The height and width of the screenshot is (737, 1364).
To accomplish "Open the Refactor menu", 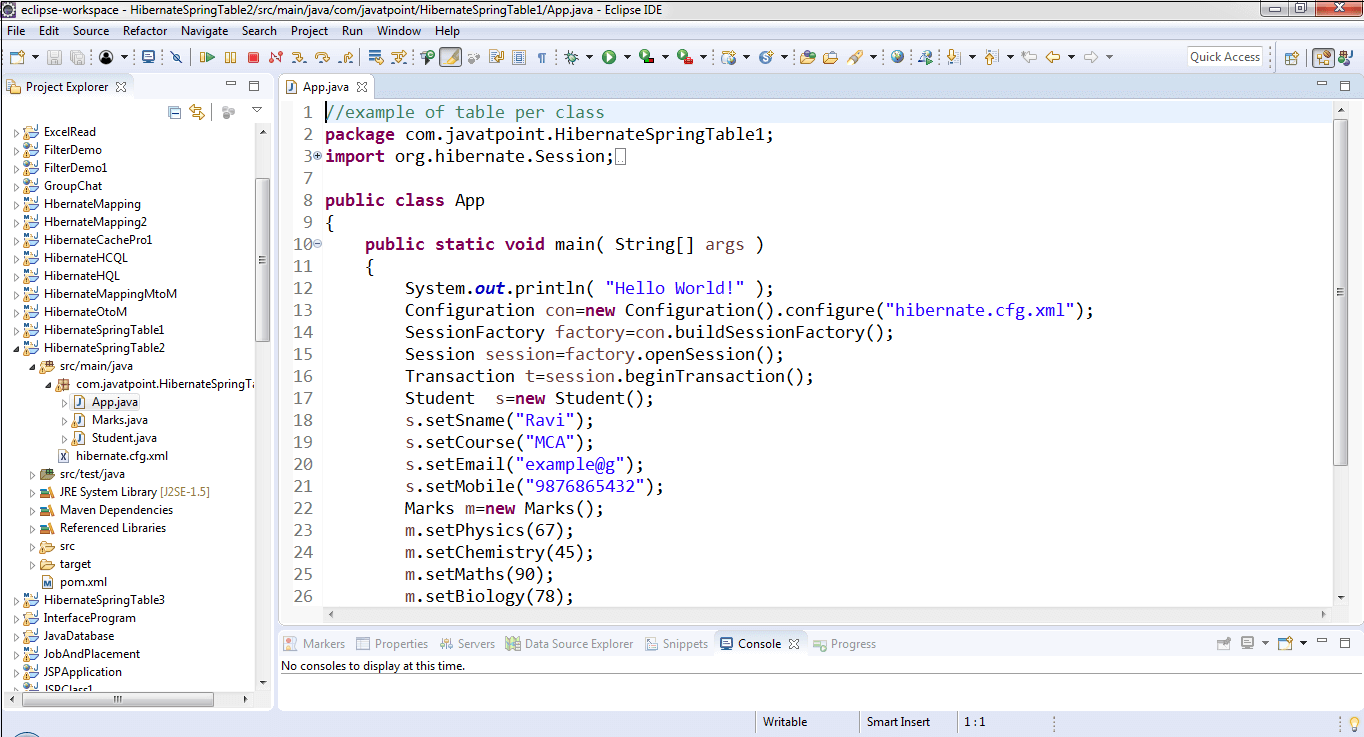I will [145, 31].
